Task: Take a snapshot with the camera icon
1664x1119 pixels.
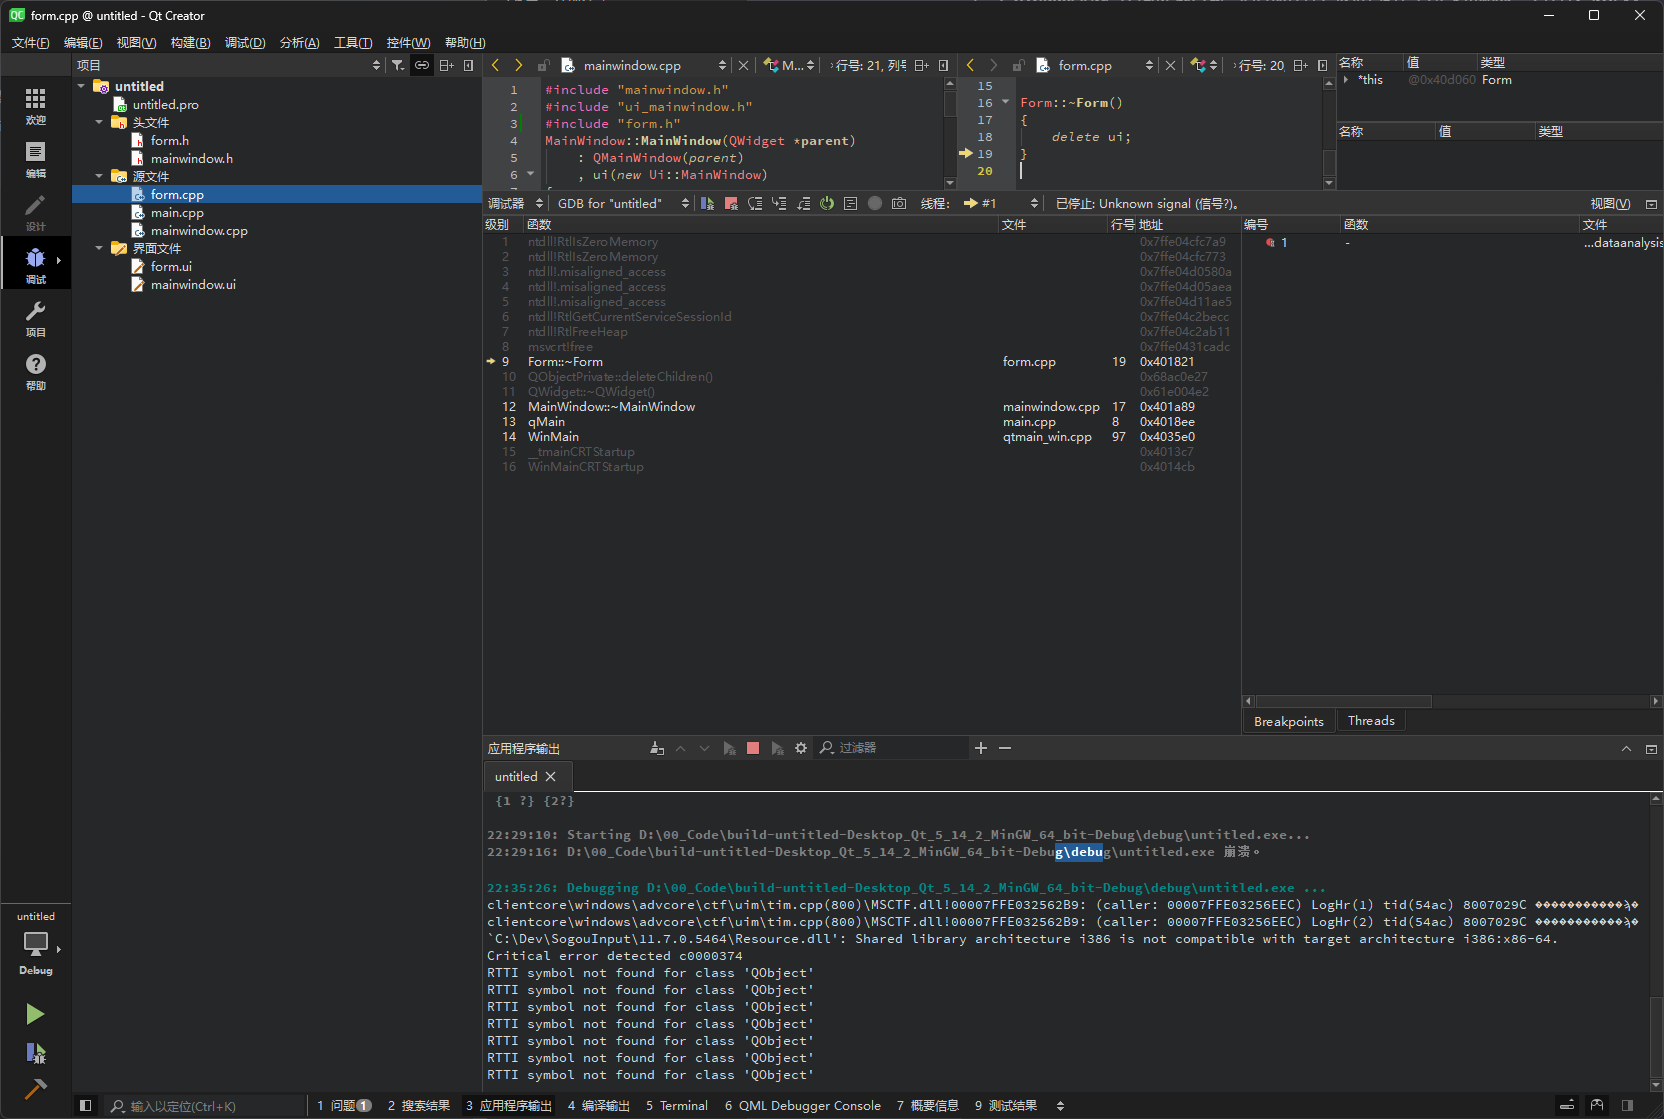Action: coord(899,203)
